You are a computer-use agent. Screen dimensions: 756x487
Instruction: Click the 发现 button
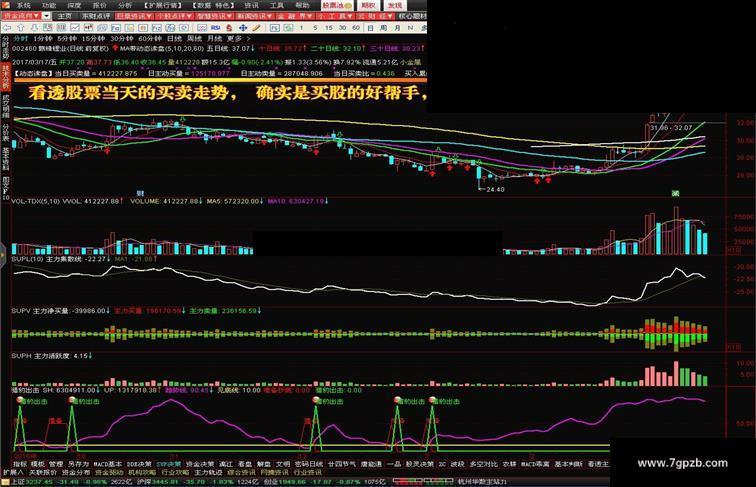[394, 5]
